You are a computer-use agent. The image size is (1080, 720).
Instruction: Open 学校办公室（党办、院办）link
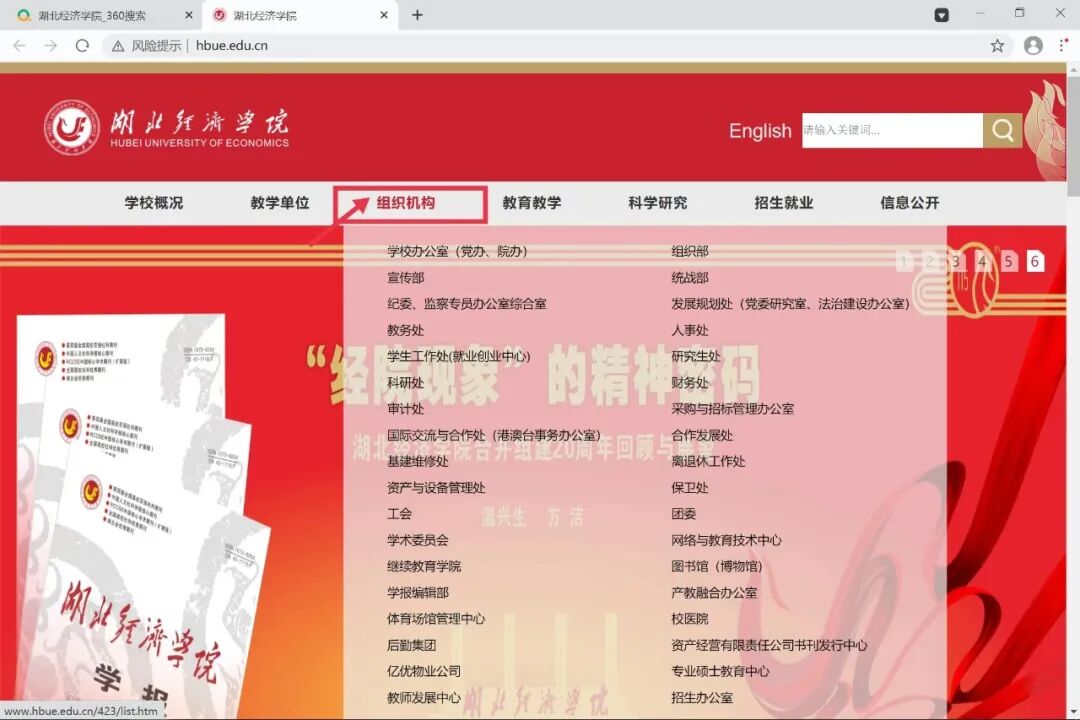(x=458, y=251)
